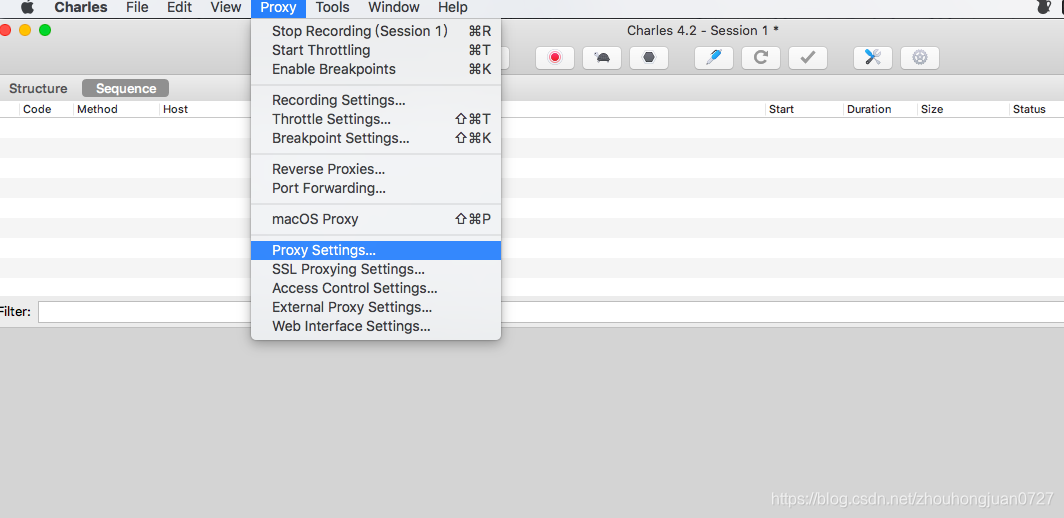The height and width of the screenshot is (518, 1064).
Task: Sort by the Status column header
Action: pyautogui.click(x=1029, y=109)
